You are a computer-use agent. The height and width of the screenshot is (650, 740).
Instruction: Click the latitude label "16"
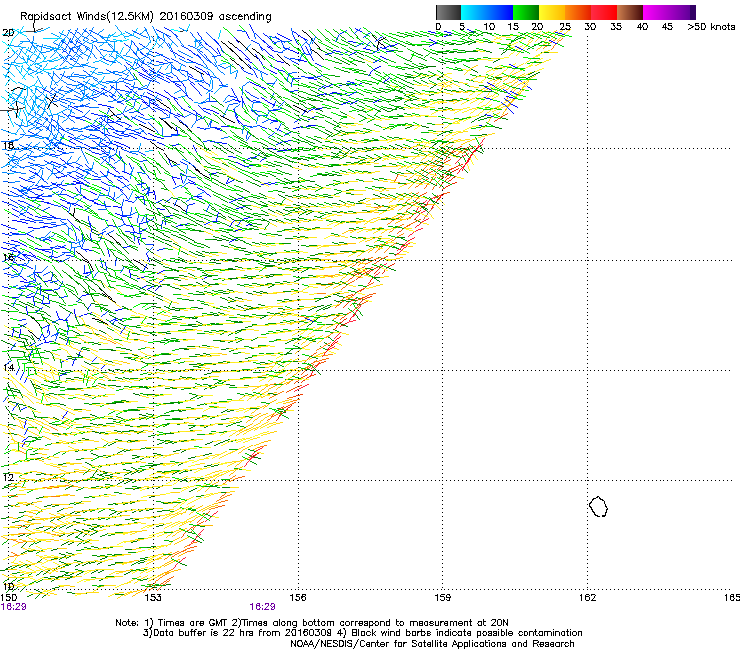[8, 257]
